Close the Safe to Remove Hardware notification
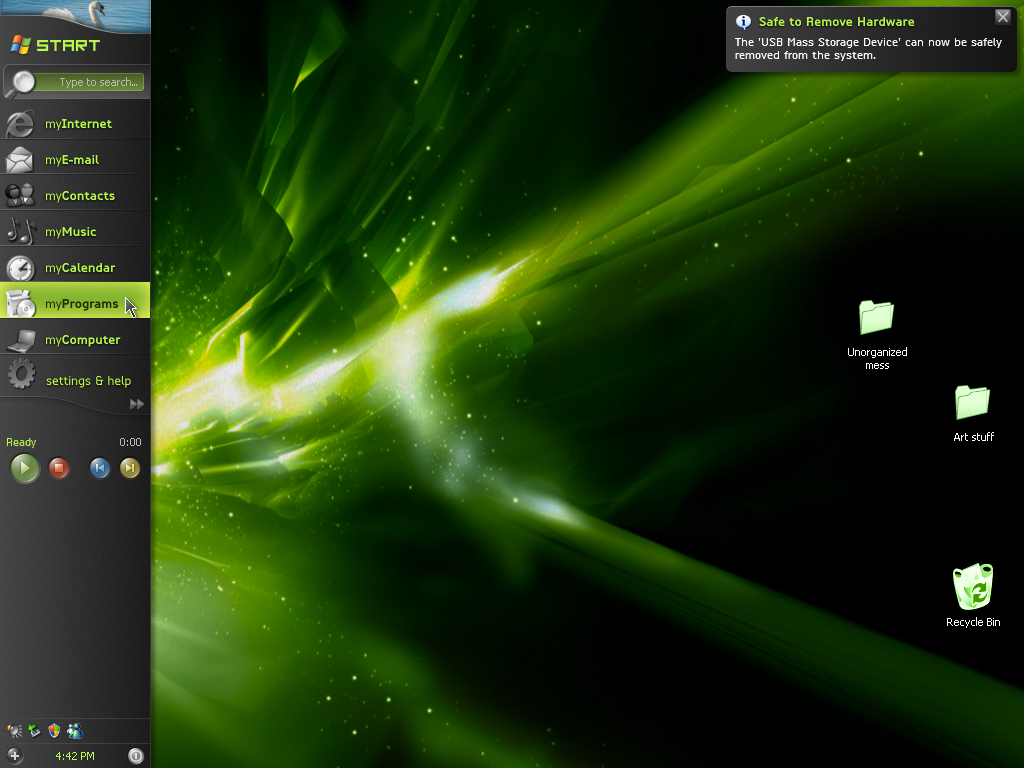The image size is (1024, 768). coord(1002,17)
